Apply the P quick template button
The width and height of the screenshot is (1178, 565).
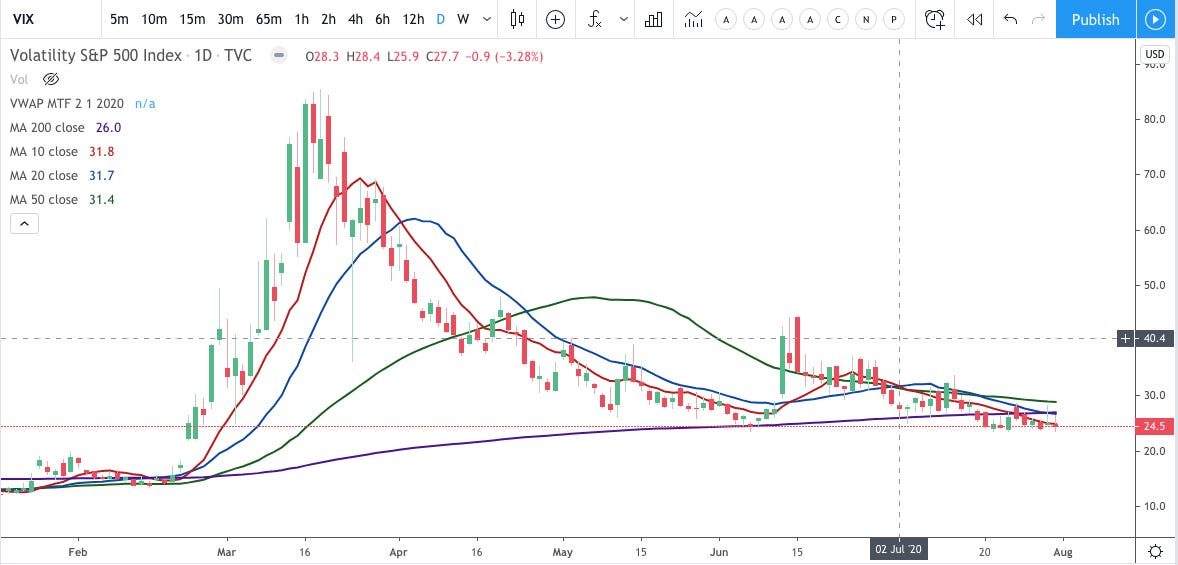coord(893,20)
